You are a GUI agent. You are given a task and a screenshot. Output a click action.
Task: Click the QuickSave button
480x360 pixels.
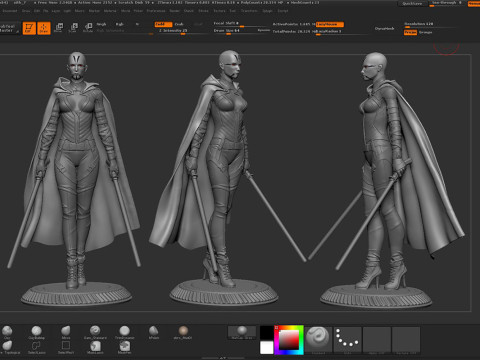(412, 3)
